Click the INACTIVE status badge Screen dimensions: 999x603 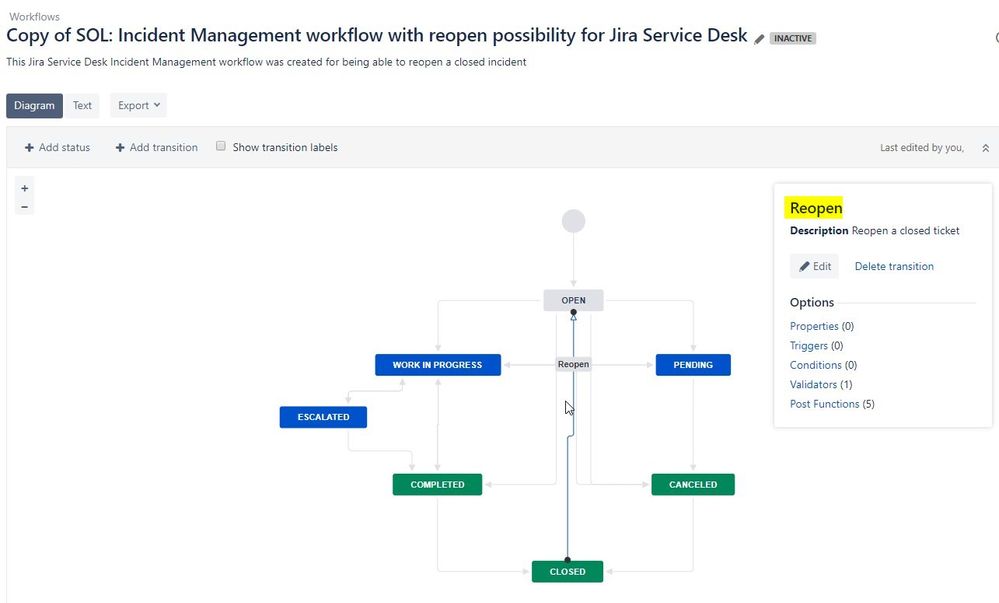coord(793,38)
